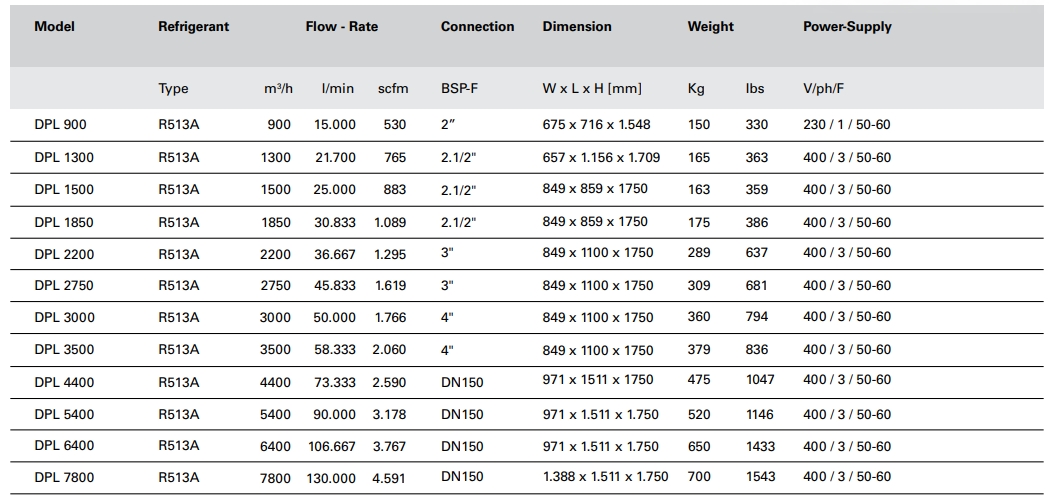The height and width of the screenshot is (500, 1049).
Task: Click the Model column header
Action: (x=54, y=27)
